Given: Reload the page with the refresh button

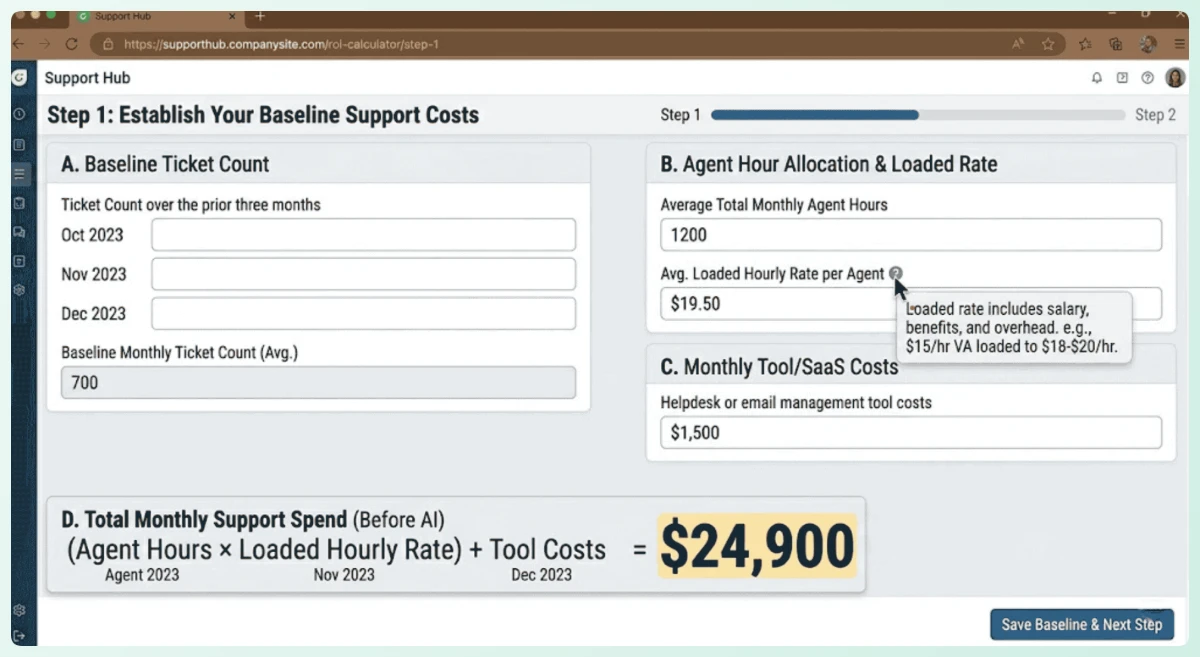Looking at the screenshot, I should click(71, 44).
